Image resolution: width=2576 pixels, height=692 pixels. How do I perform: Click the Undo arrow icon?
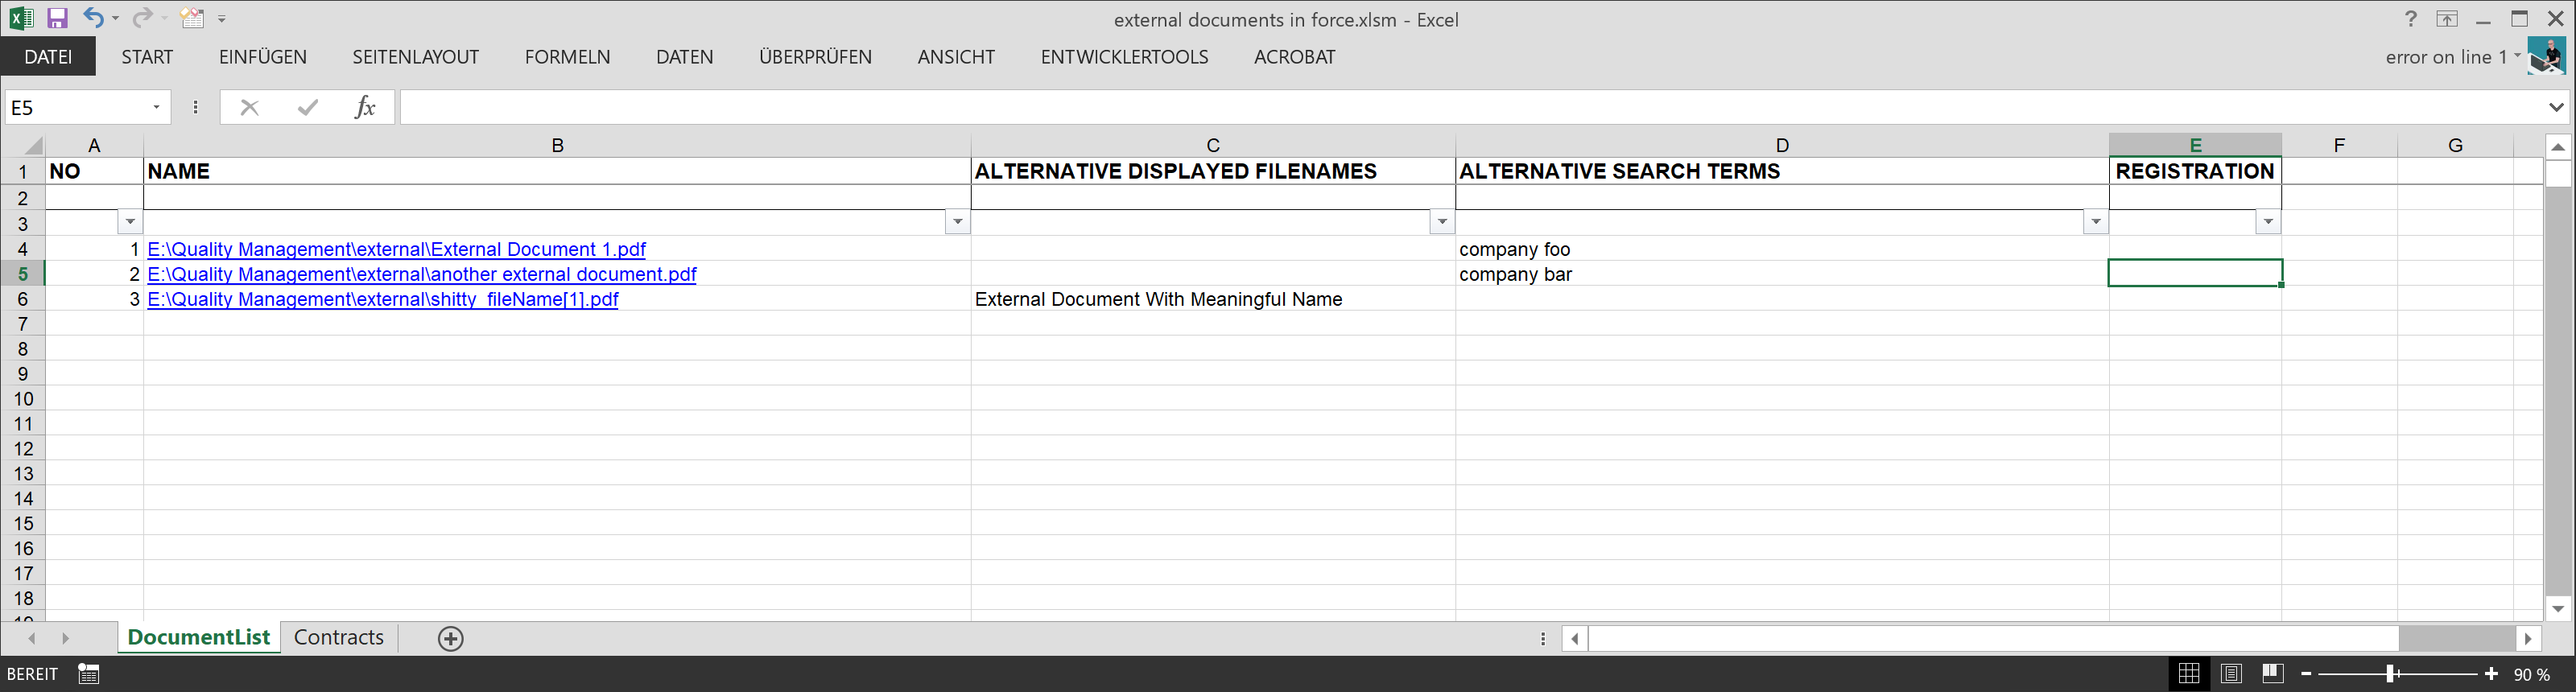(93, 18)
